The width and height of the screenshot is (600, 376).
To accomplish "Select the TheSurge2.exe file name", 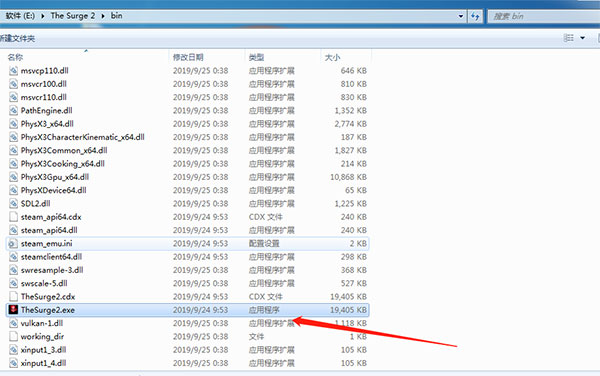I will [48, 310].
